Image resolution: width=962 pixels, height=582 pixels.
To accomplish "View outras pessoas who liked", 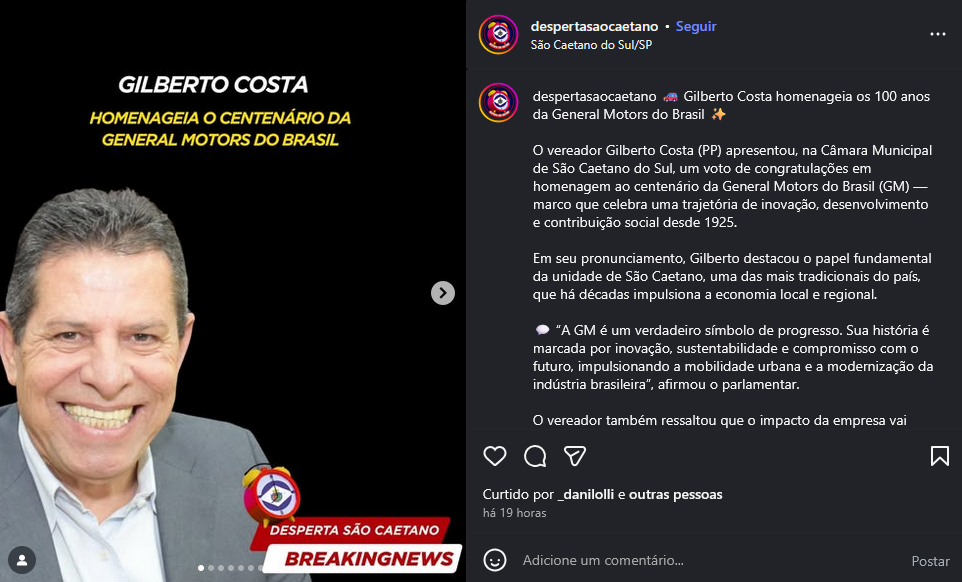I will point(675,494).
